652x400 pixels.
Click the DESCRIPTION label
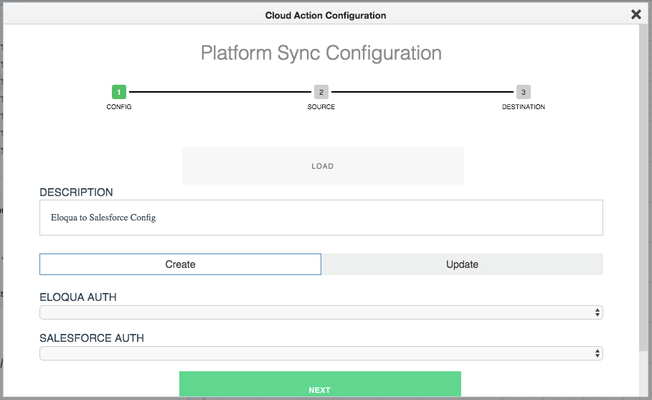76,193
